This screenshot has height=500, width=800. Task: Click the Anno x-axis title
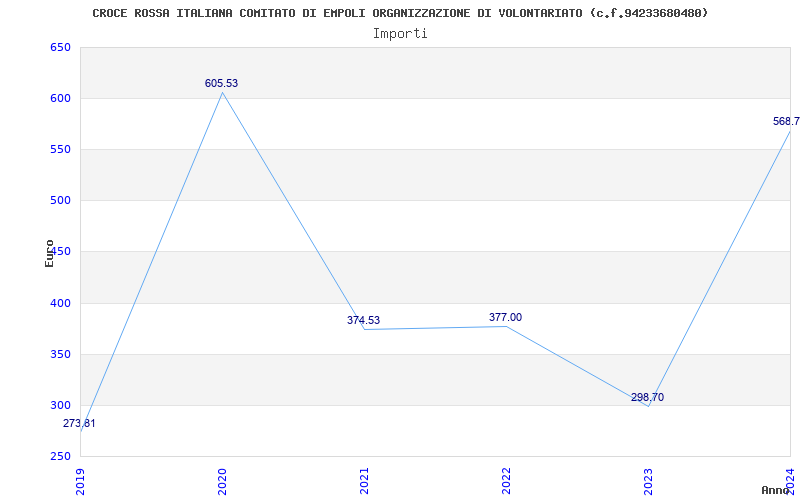[776, 490]
